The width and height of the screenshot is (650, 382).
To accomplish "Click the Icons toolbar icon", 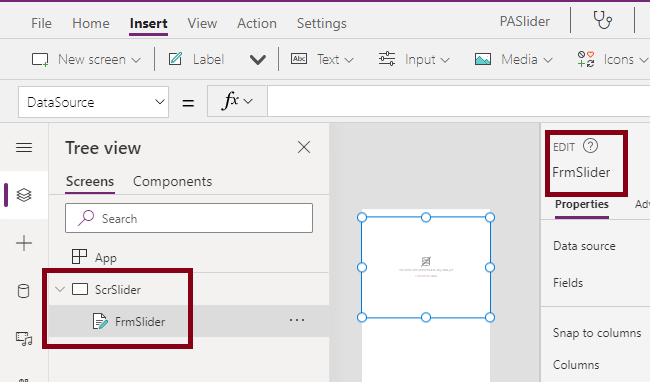I will click(586, 59).
